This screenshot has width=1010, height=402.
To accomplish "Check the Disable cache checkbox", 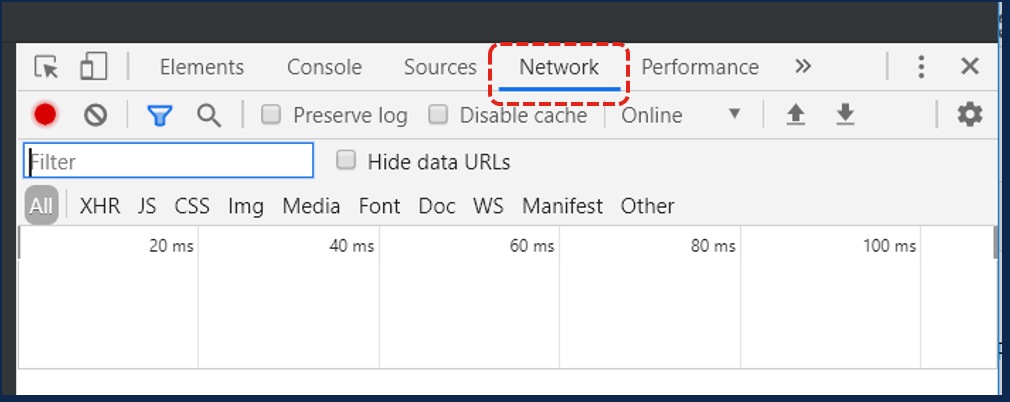I will (438, 115).
